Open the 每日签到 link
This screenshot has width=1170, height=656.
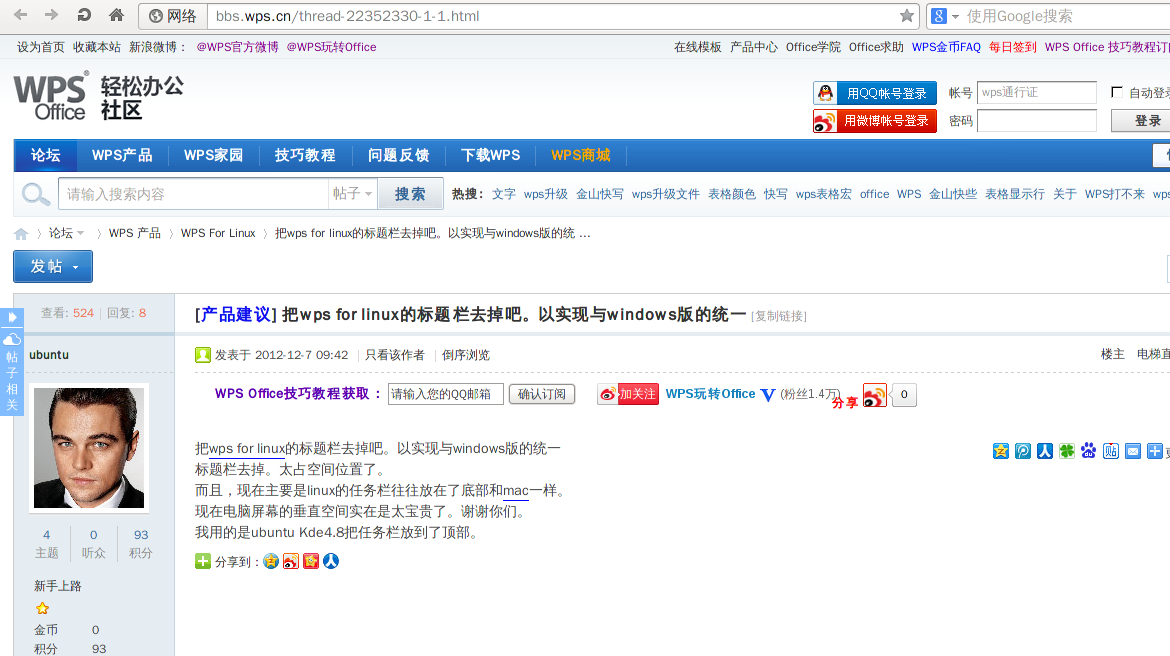(1013, 47)
